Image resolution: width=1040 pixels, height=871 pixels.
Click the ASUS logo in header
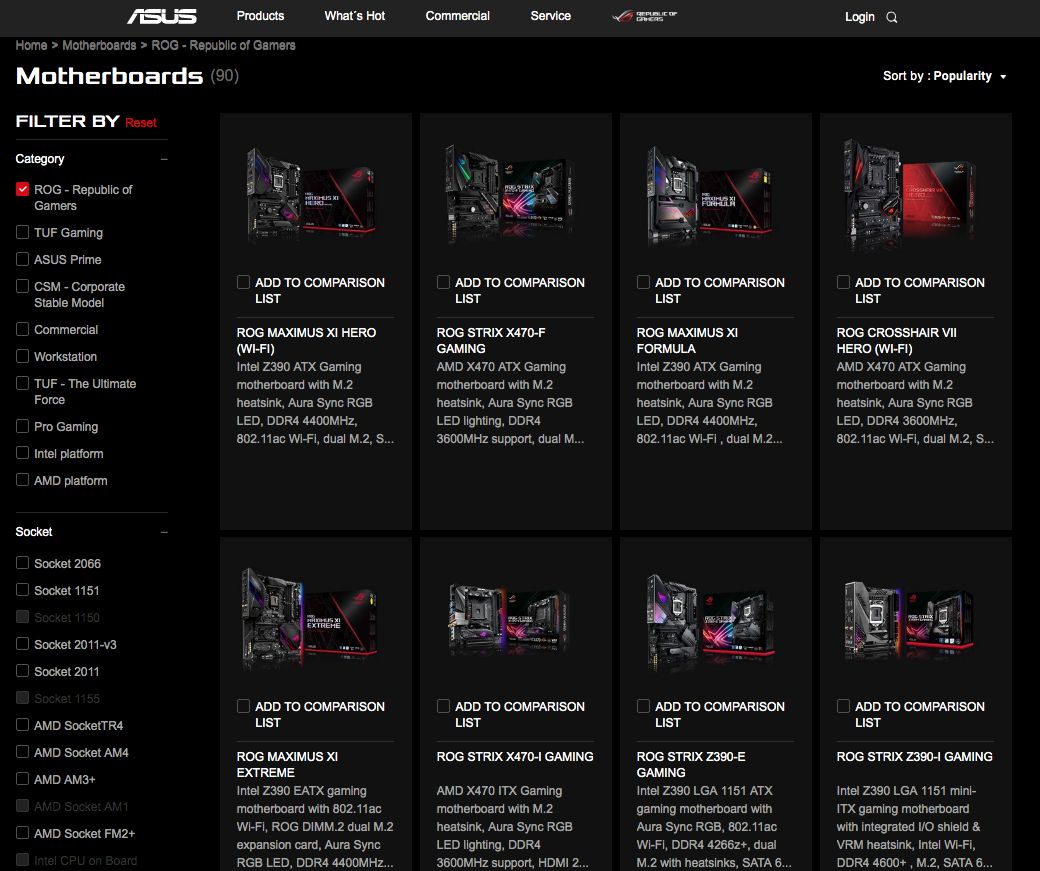(162, 16)
